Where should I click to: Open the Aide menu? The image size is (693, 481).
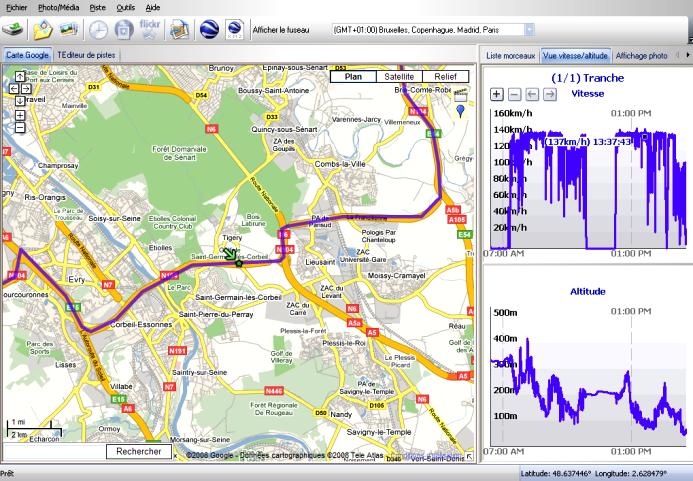click(x=153, y=8)
